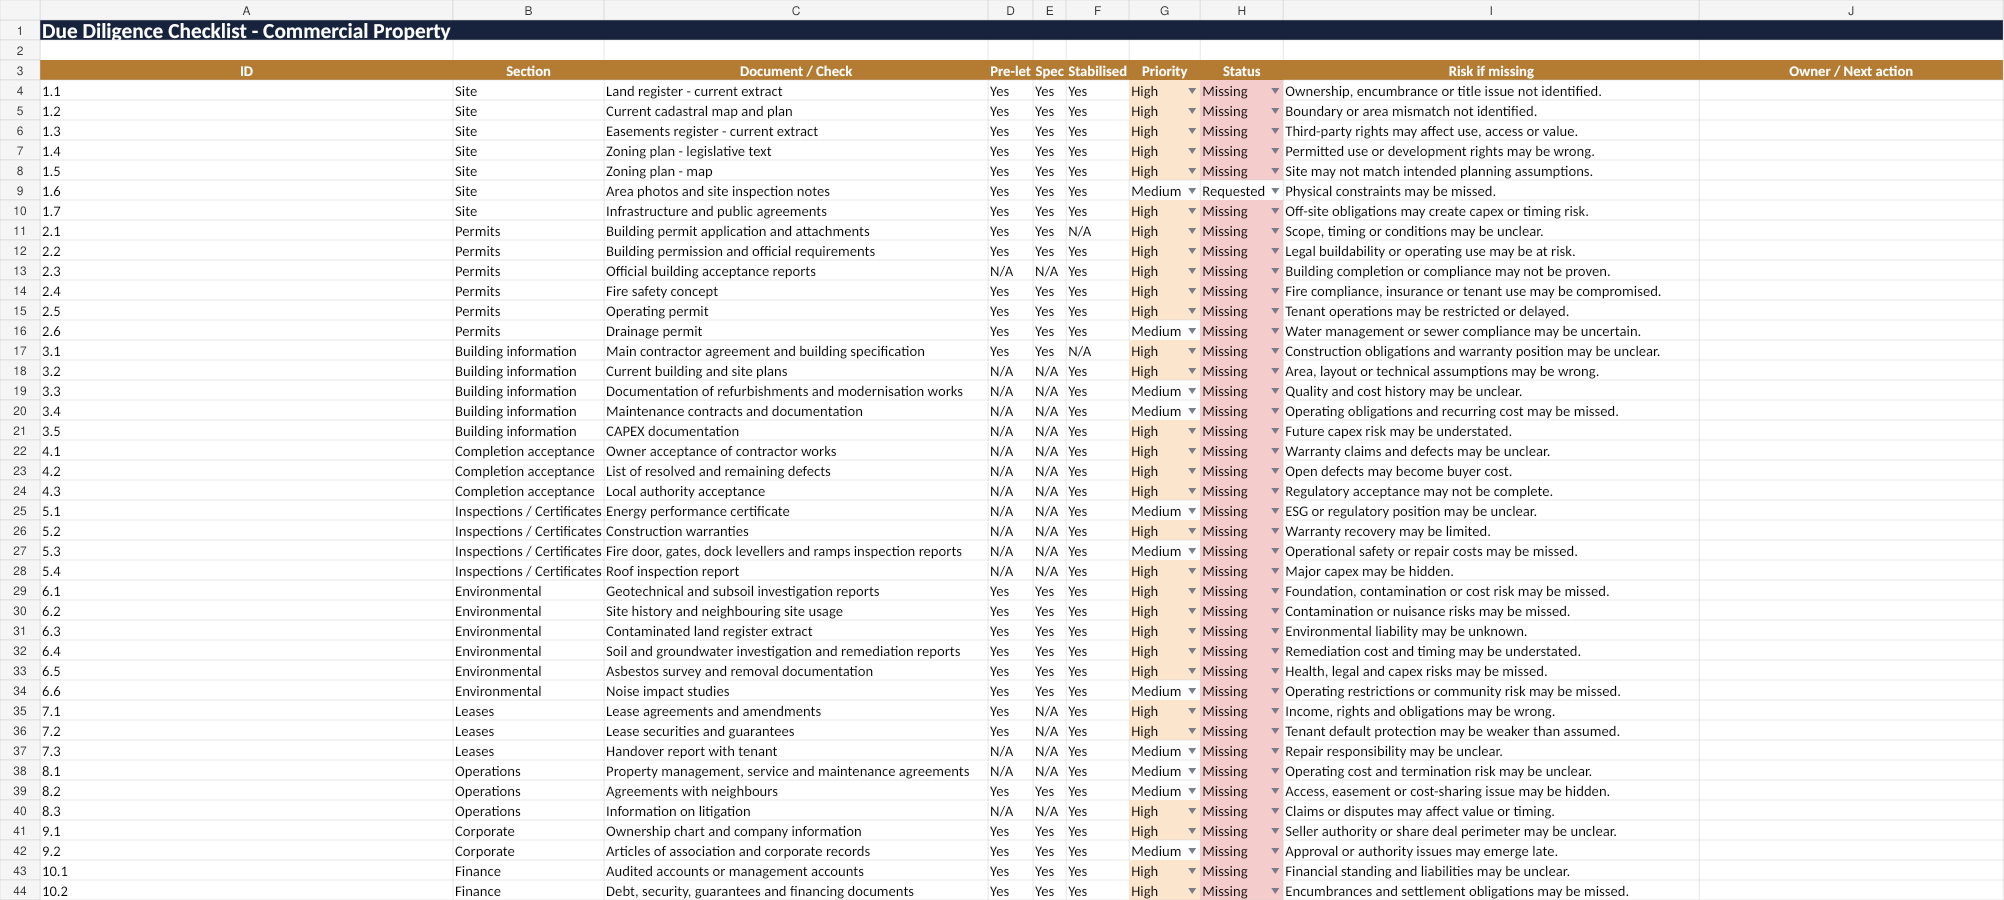Image resolution: width=2004 pixels, height=900 pixels.
Task: Click cell 'Easements register - current extract'
Action: tap(796, 131)
